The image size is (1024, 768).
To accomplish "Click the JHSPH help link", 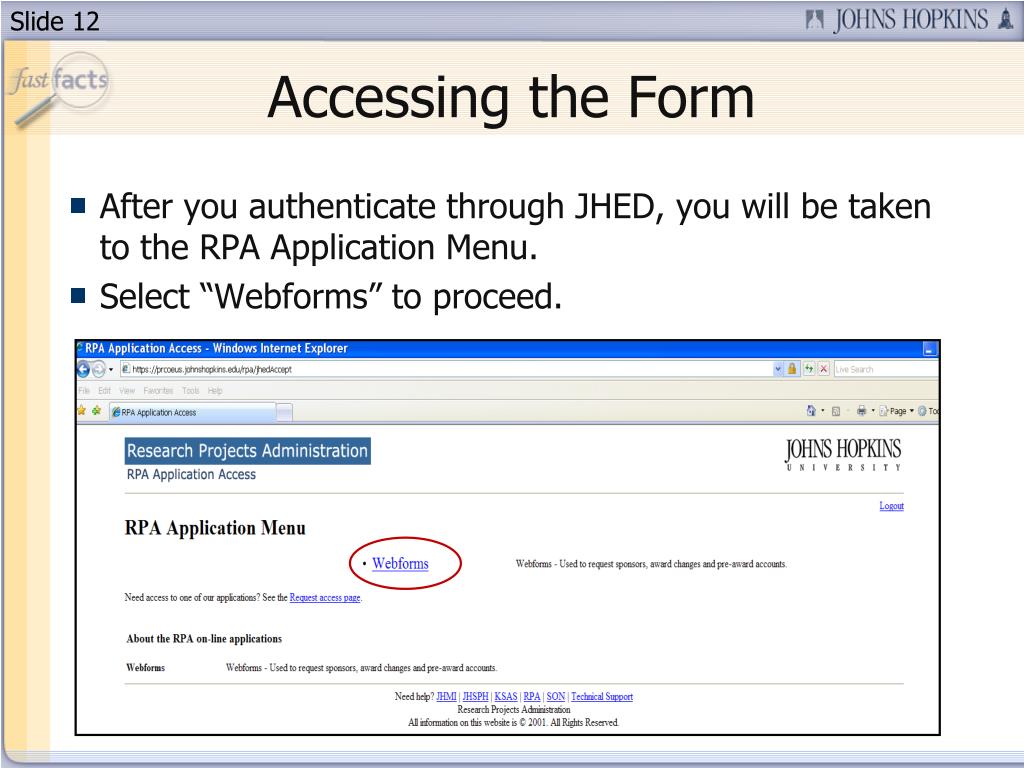I will point(475,697).
